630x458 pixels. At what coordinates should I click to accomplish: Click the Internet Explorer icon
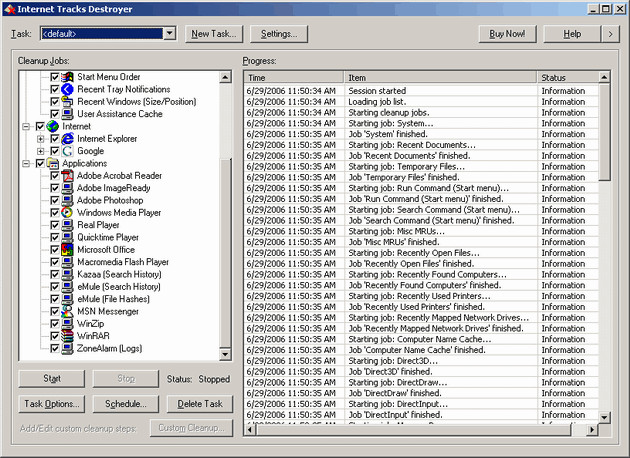click(67, 139)
